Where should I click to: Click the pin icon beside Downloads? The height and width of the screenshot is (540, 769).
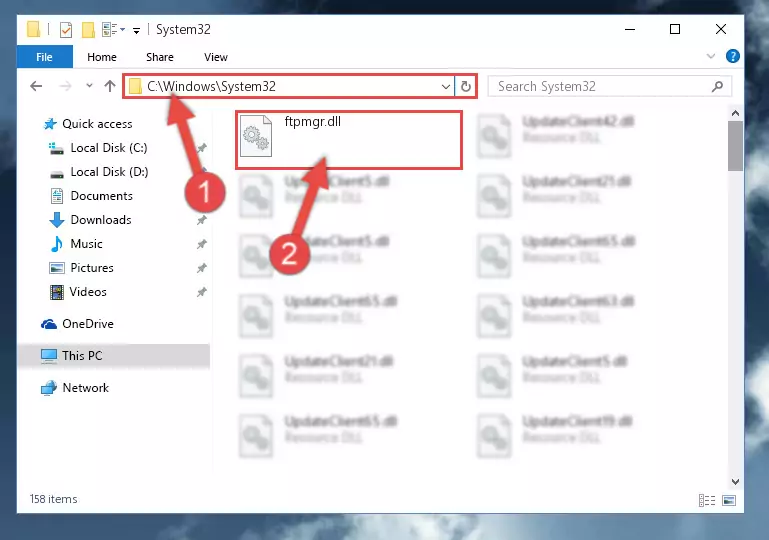[202, 220]
